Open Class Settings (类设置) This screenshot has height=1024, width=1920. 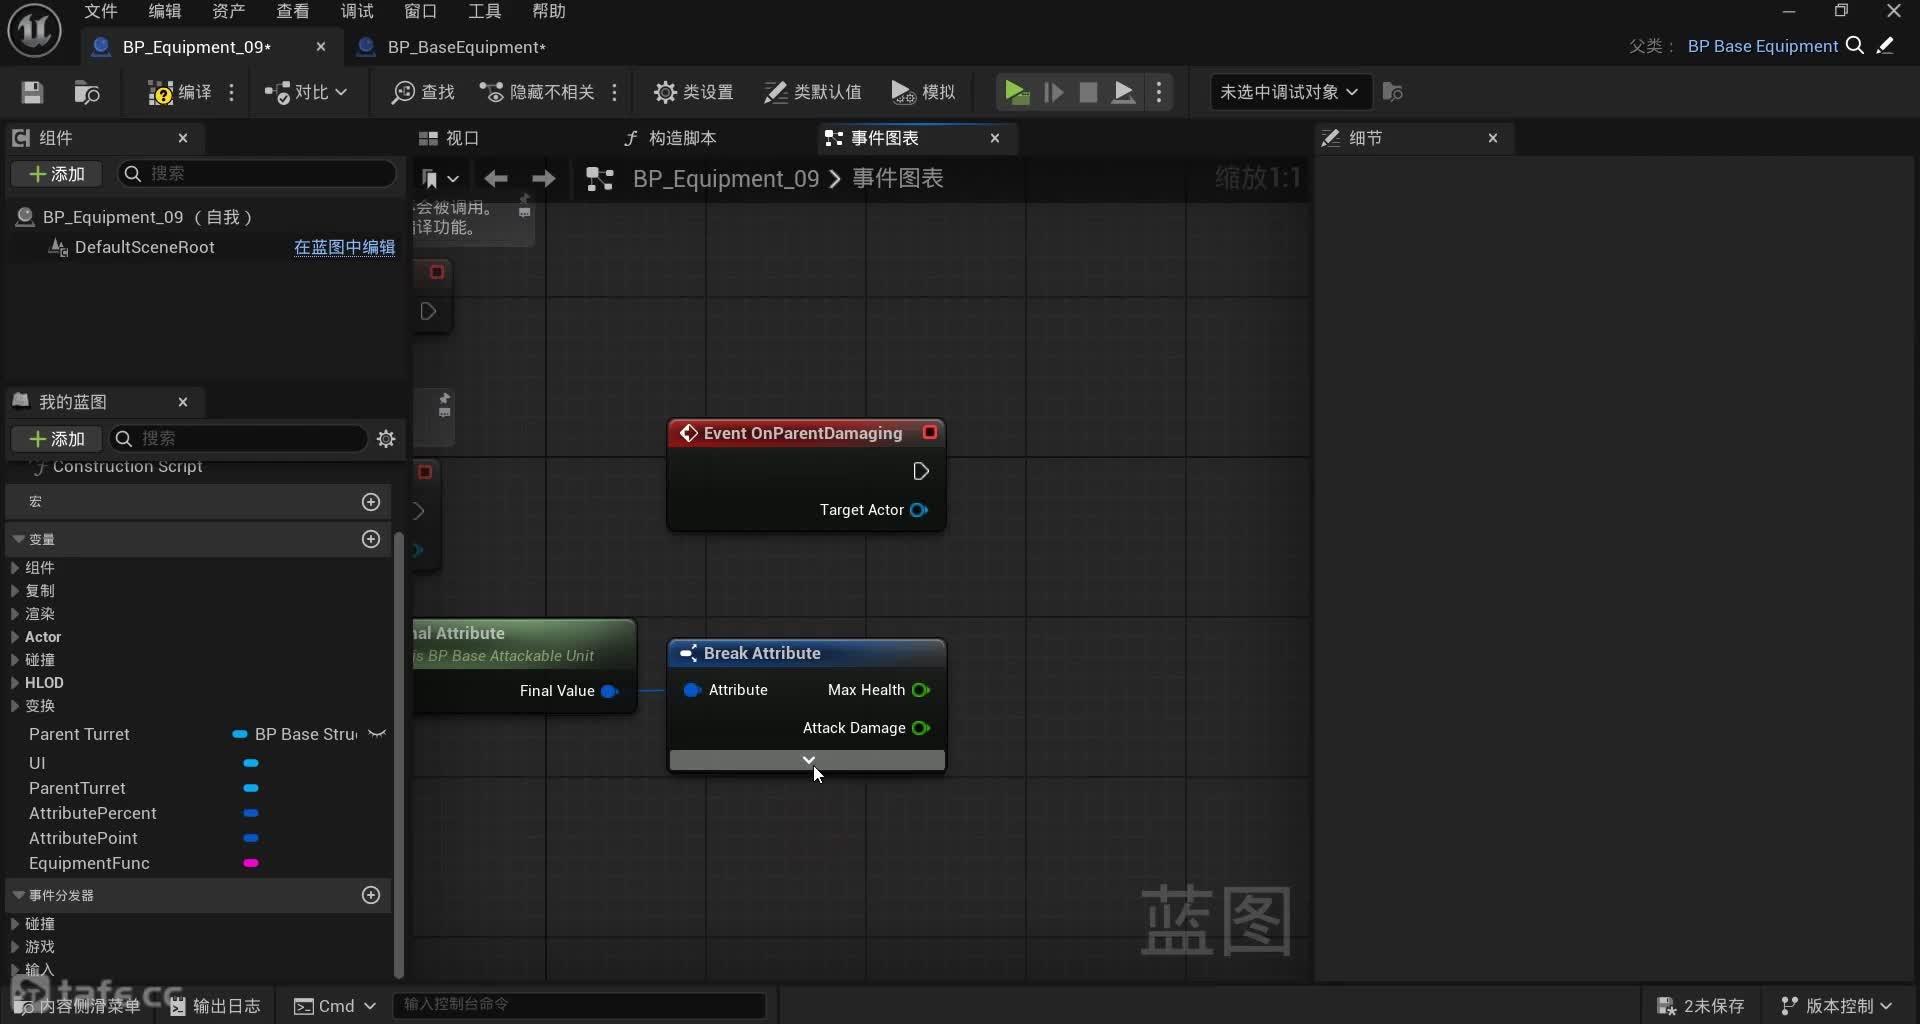[693, 93]
